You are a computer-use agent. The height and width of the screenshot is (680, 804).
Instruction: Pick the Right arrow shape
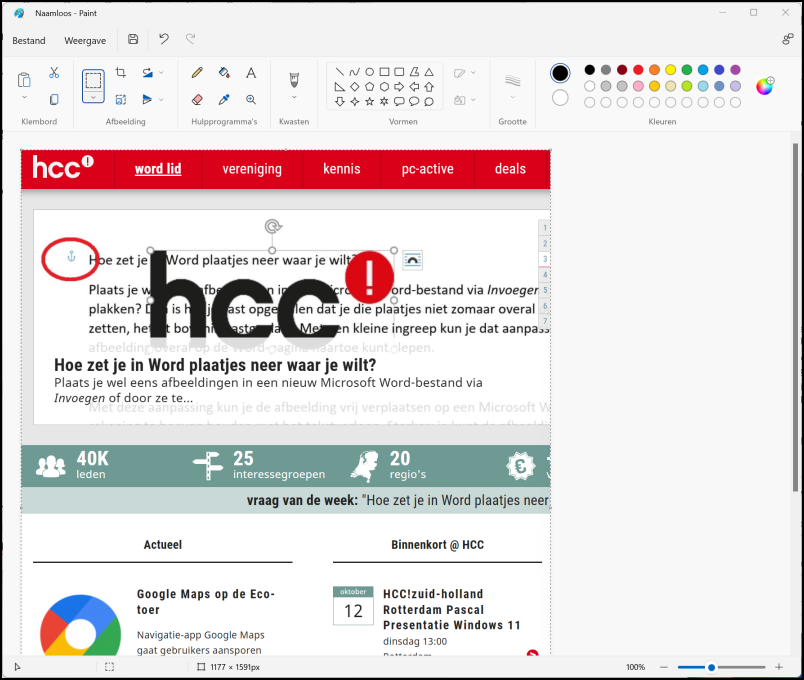point(399,87)
